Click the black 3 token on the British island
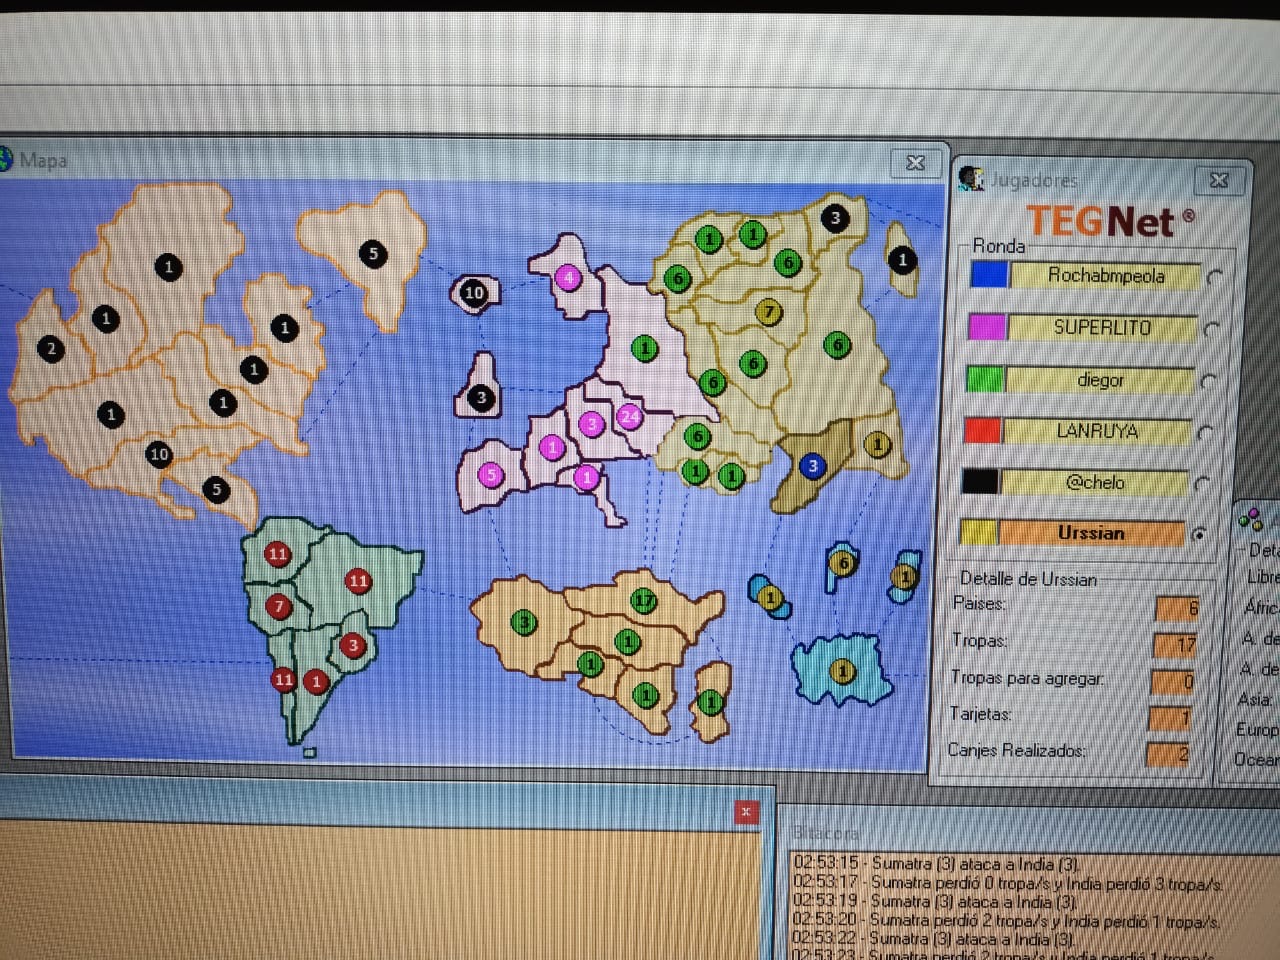The width and height of the screenshot is (1280, 960). point(481,397)
